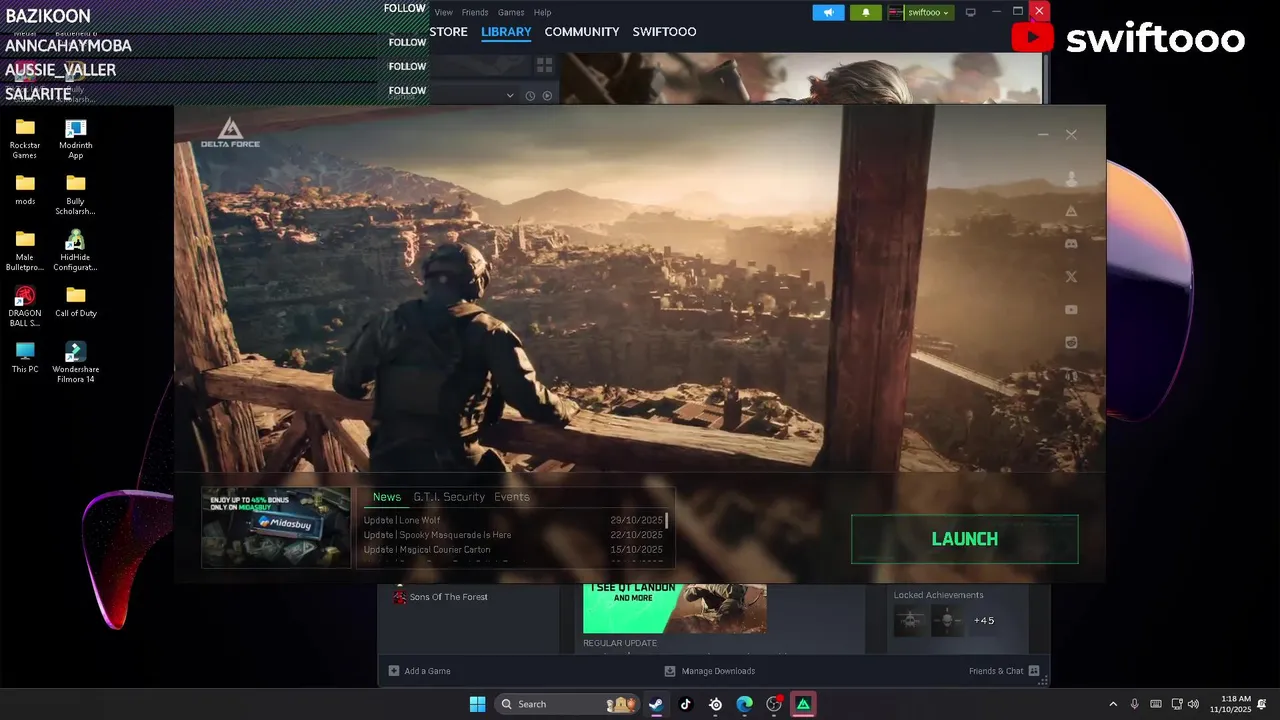Open the X (Twitter) icon in launcher sidebar
This screenshot has height=720, width=1280.
[x=1071, y=276]
